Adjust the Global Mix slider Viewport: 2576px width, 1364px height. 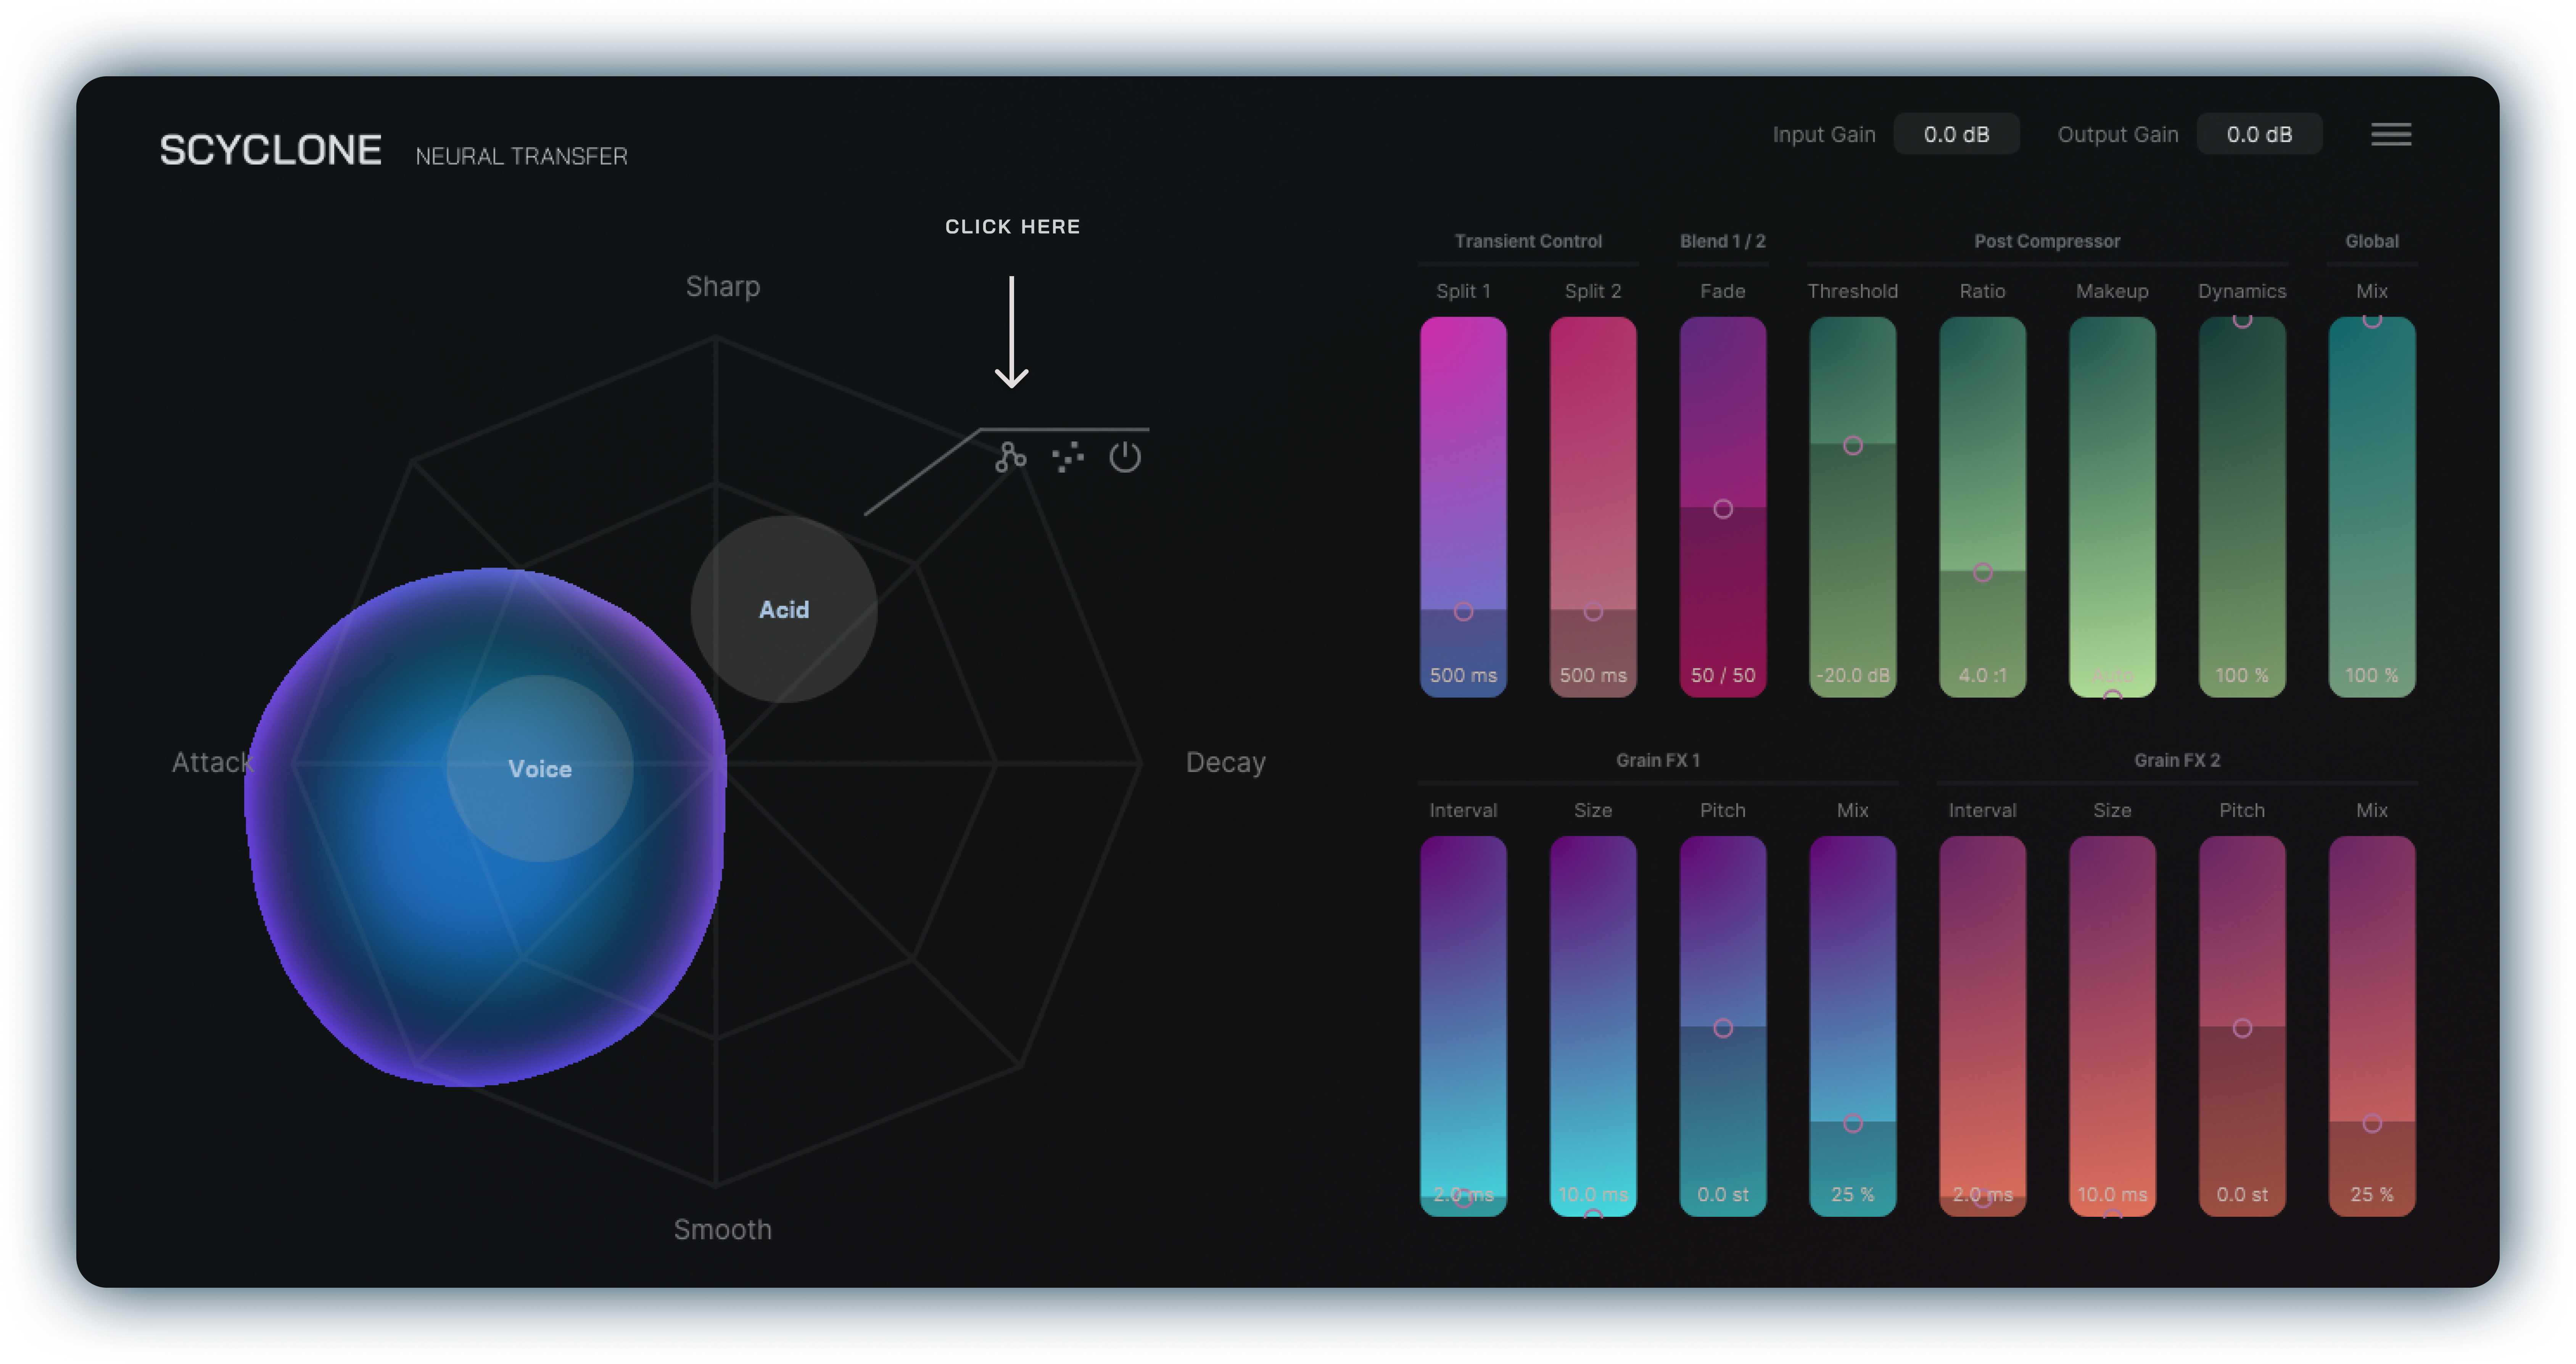(x=2372, y=507)
